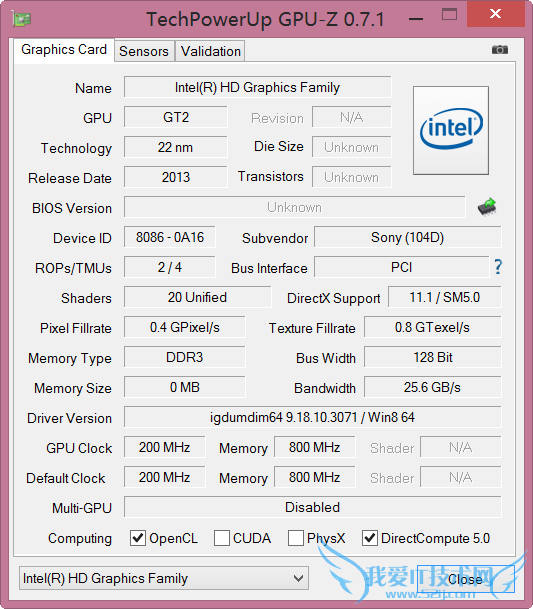This screenshot has height=609, width=533.
Task: Click the Close button at the bottom
Action: (465, 579)
